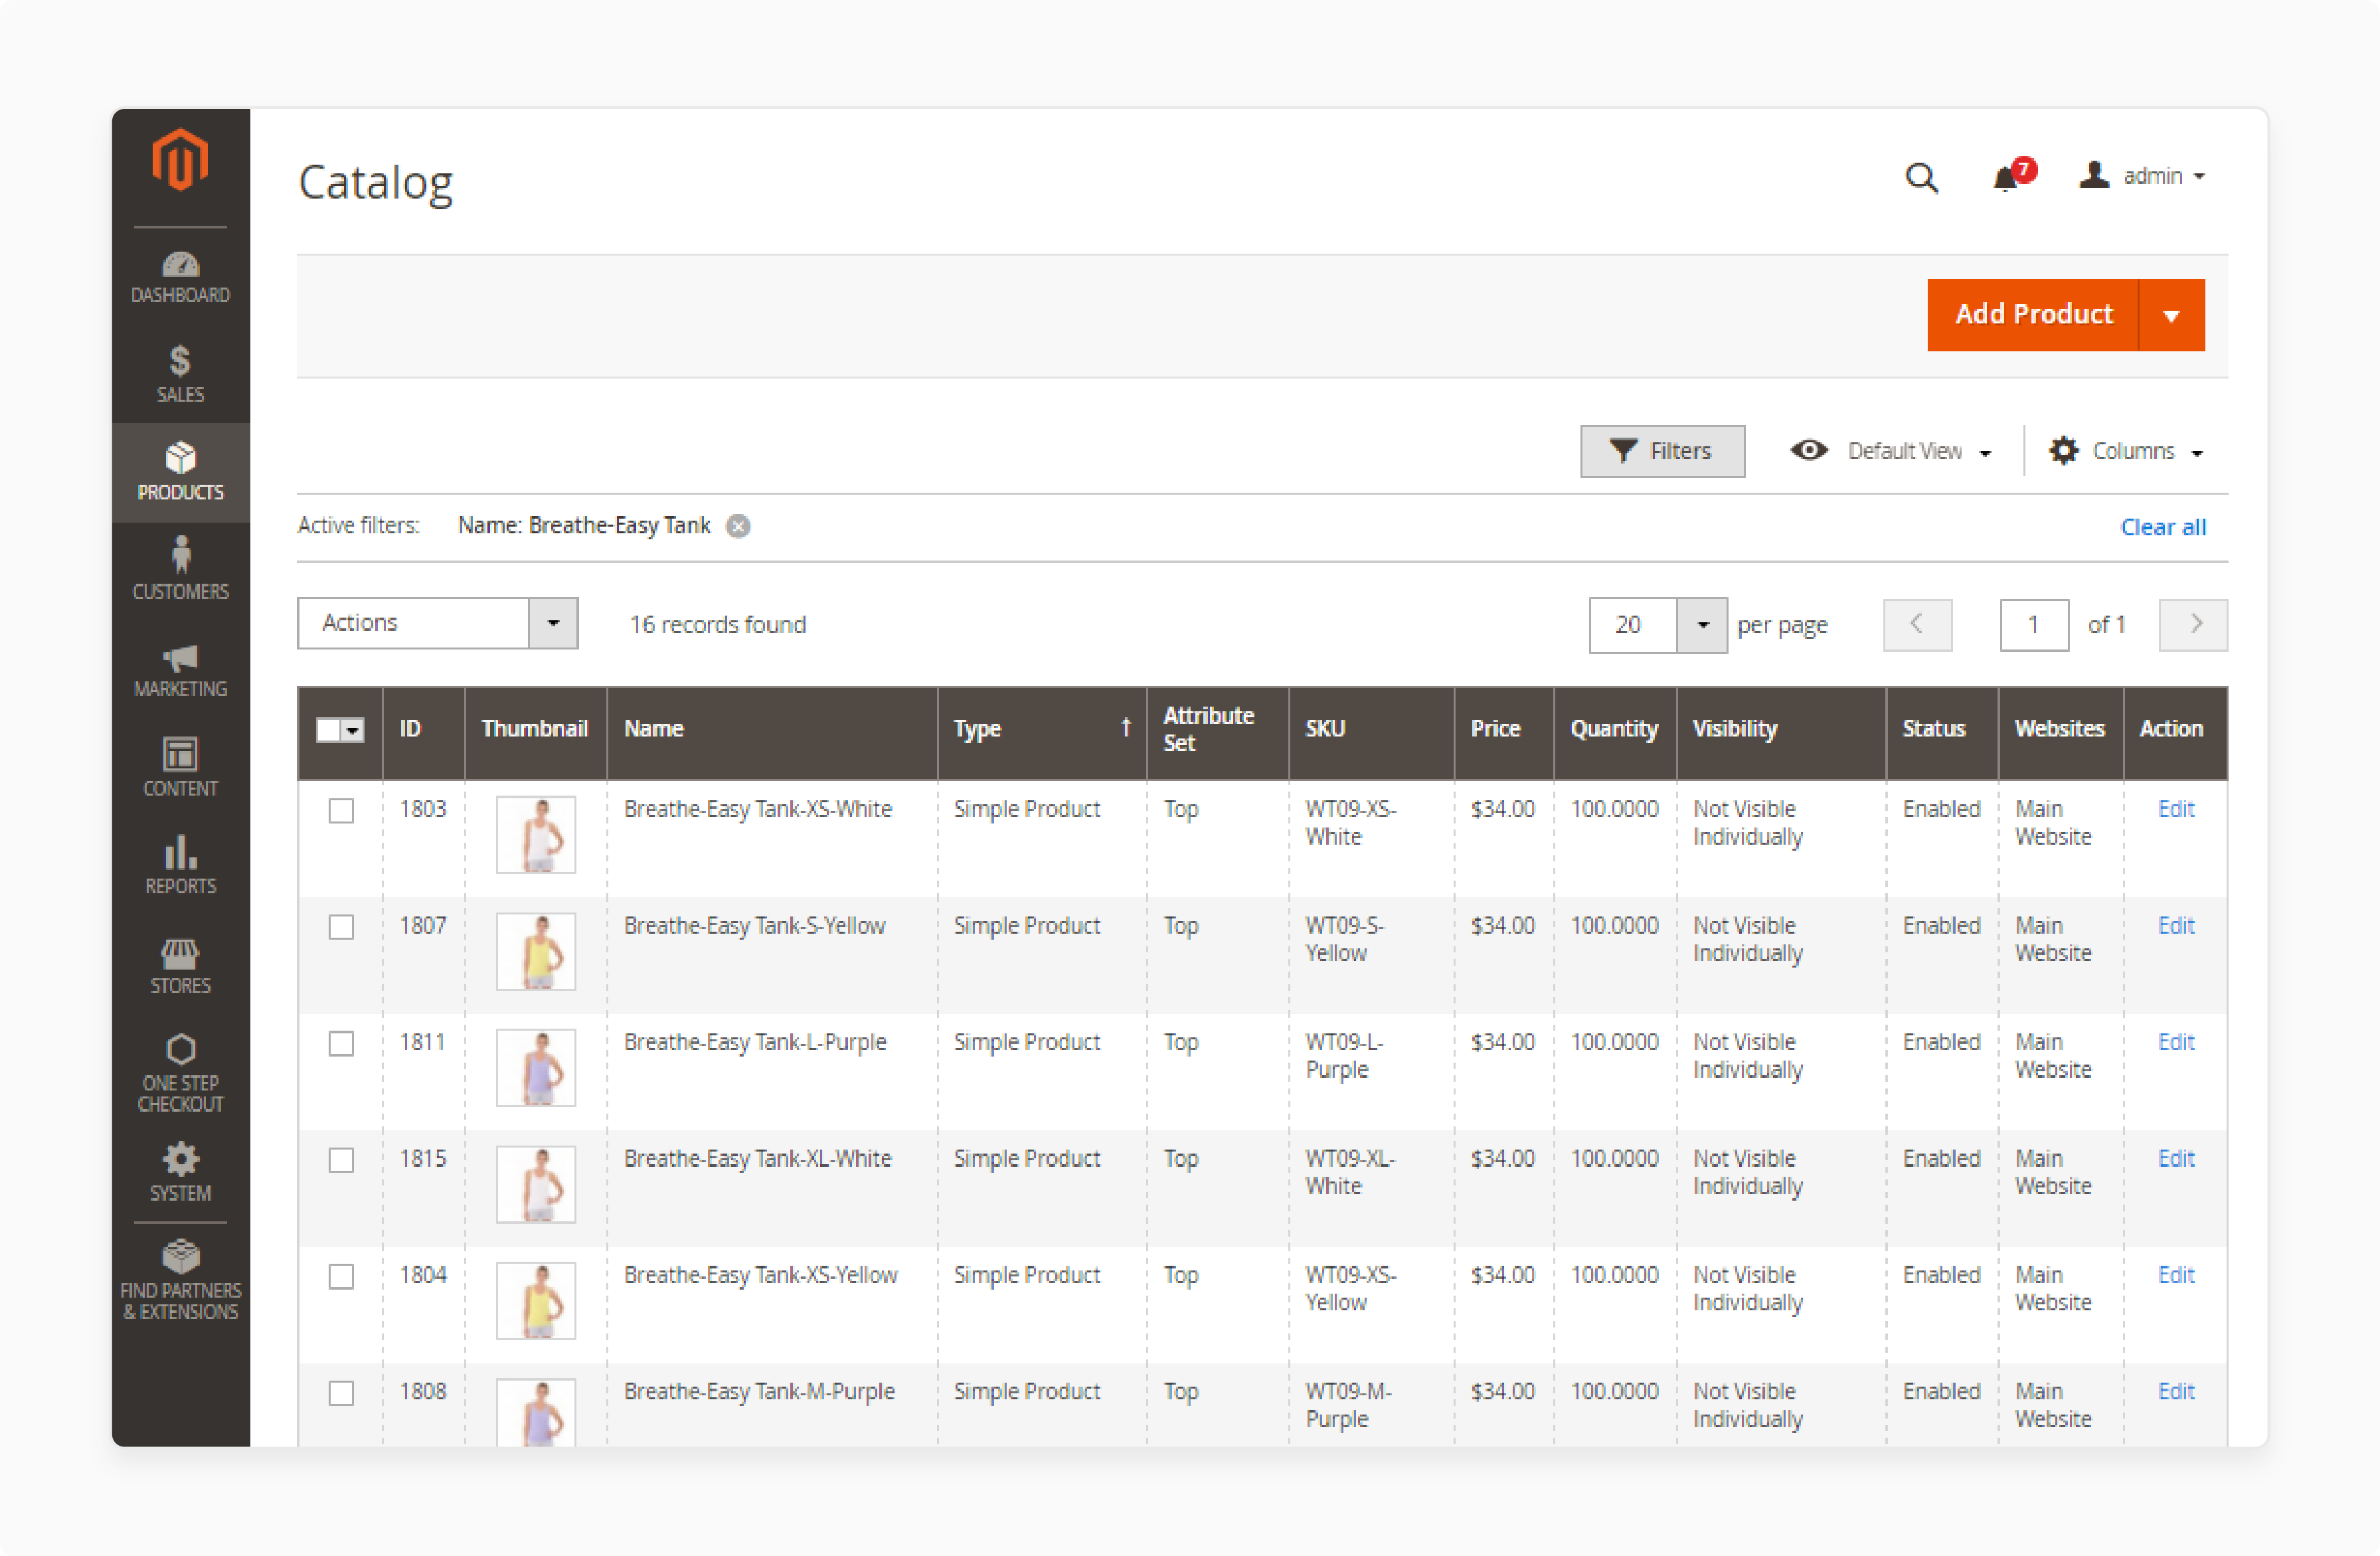Go to the previous page
The image size is (2380, 1556).
coord(1917,625)
